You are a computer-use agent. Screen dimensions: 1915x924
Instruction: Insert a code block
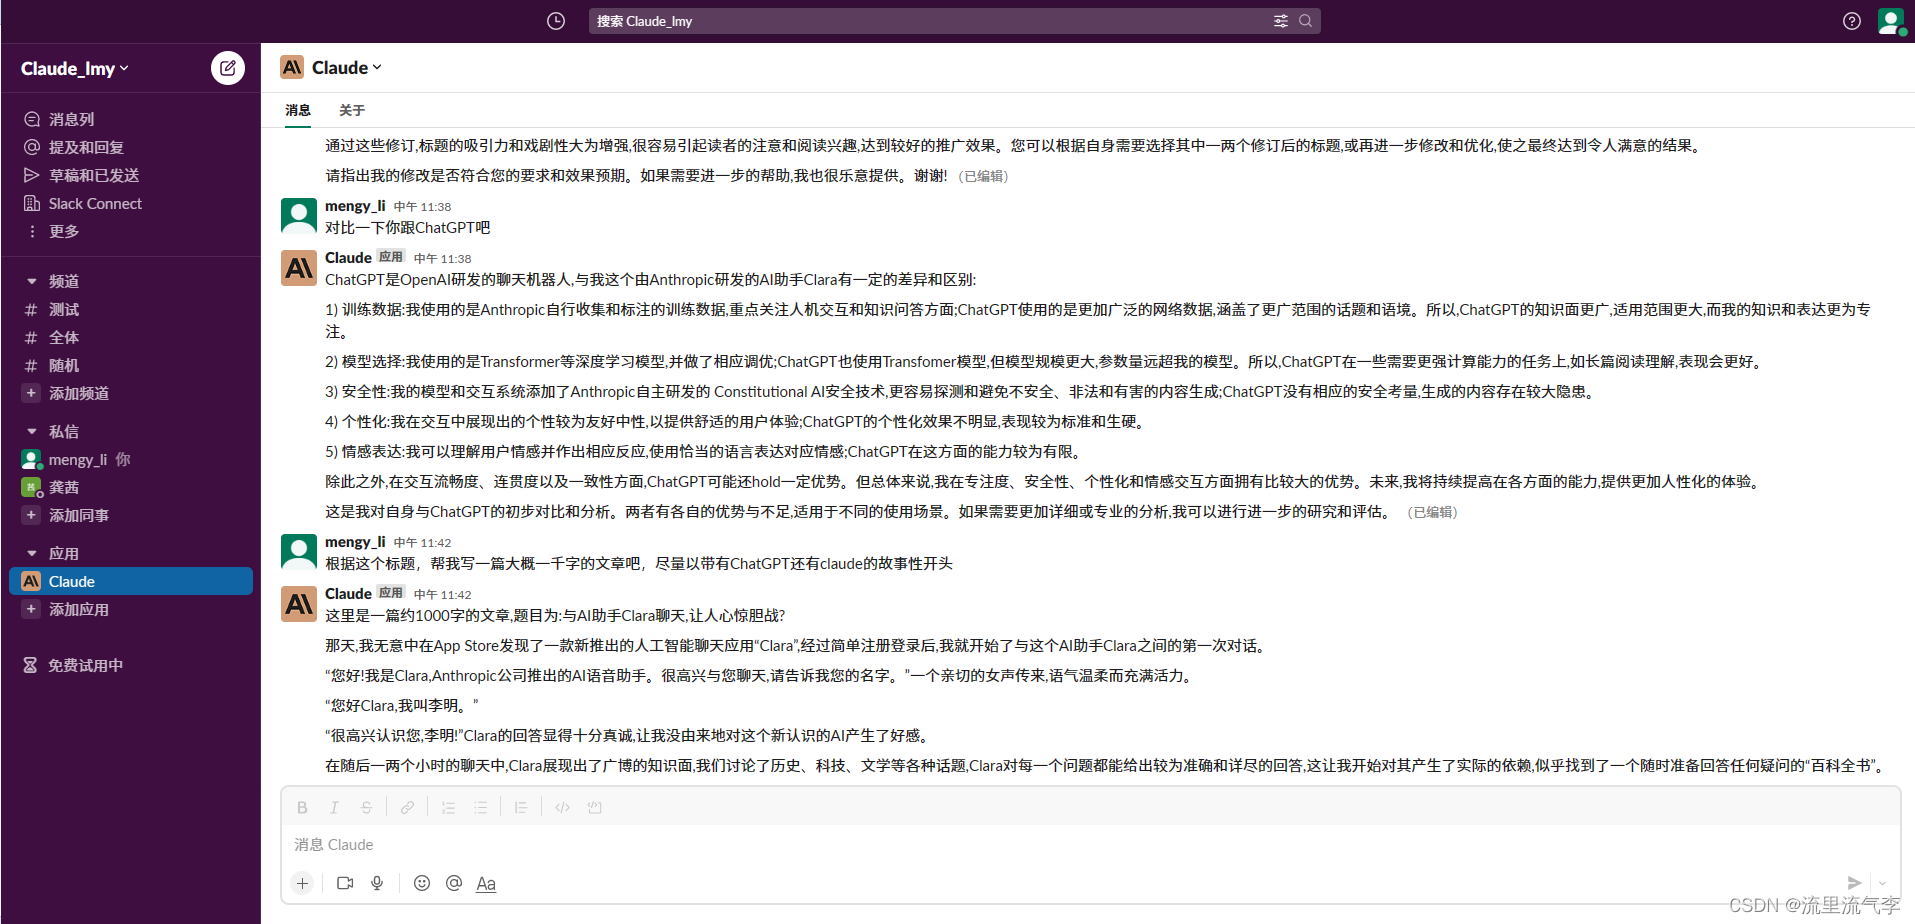(x=594, y=808)
